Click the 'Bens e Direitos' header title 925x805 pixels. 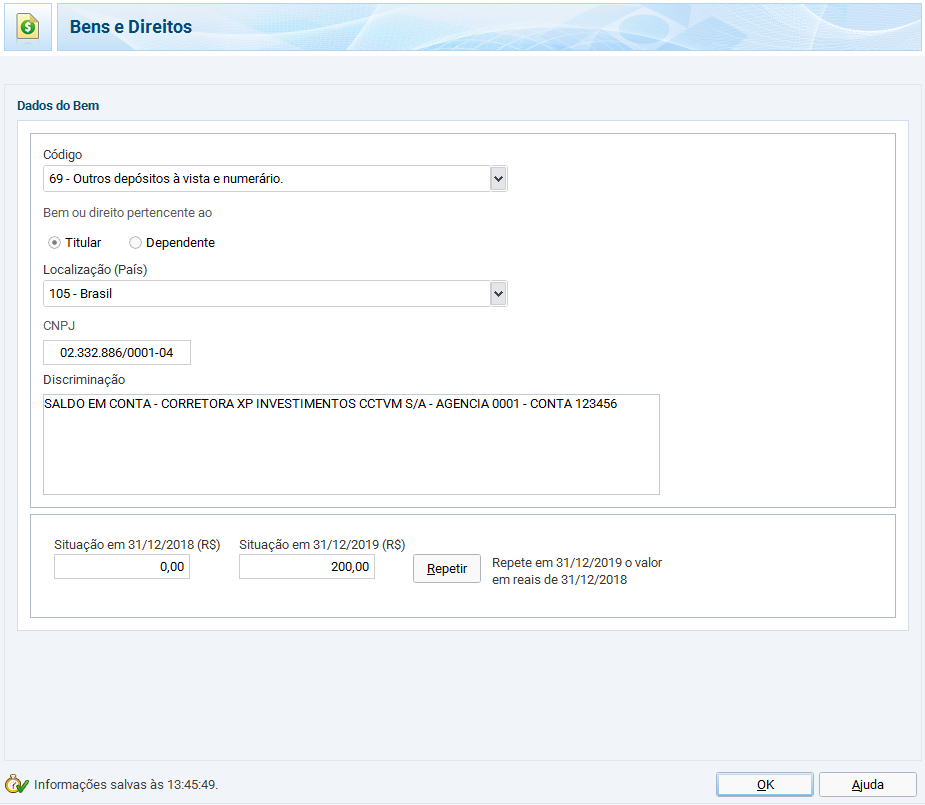(131, 27)
